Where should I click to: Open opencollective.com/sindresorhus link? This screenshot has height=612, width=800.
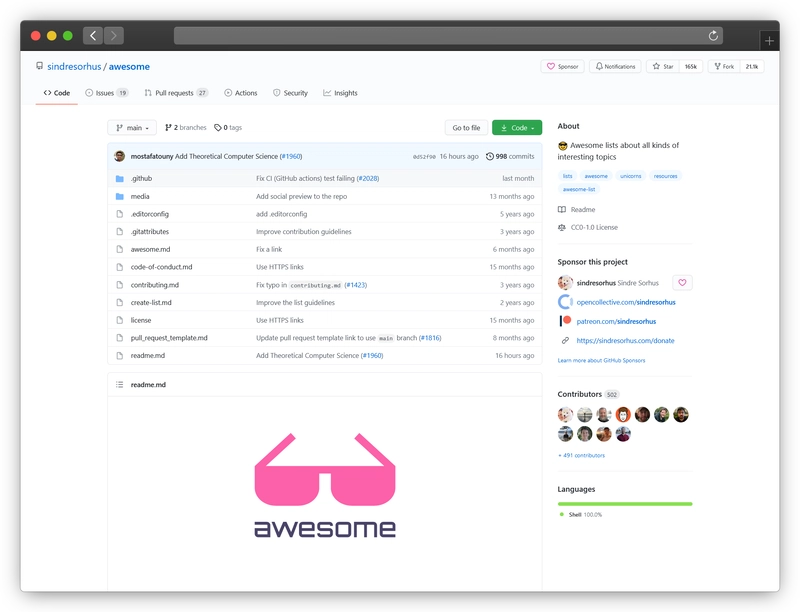(626, 302)
